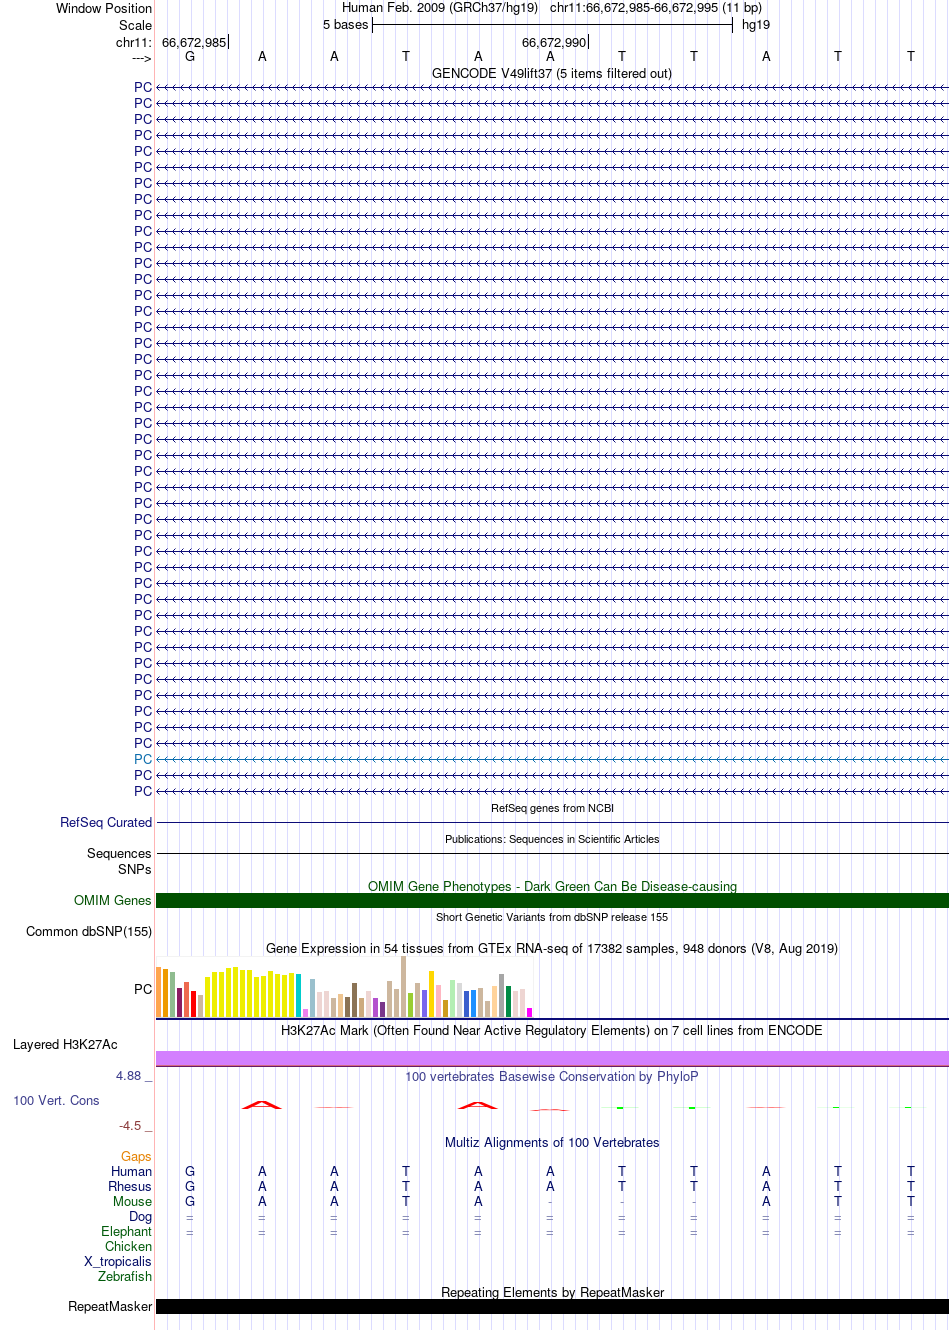Click the Dog alignment row label

pyautogui.click(x=141, y=1217)
